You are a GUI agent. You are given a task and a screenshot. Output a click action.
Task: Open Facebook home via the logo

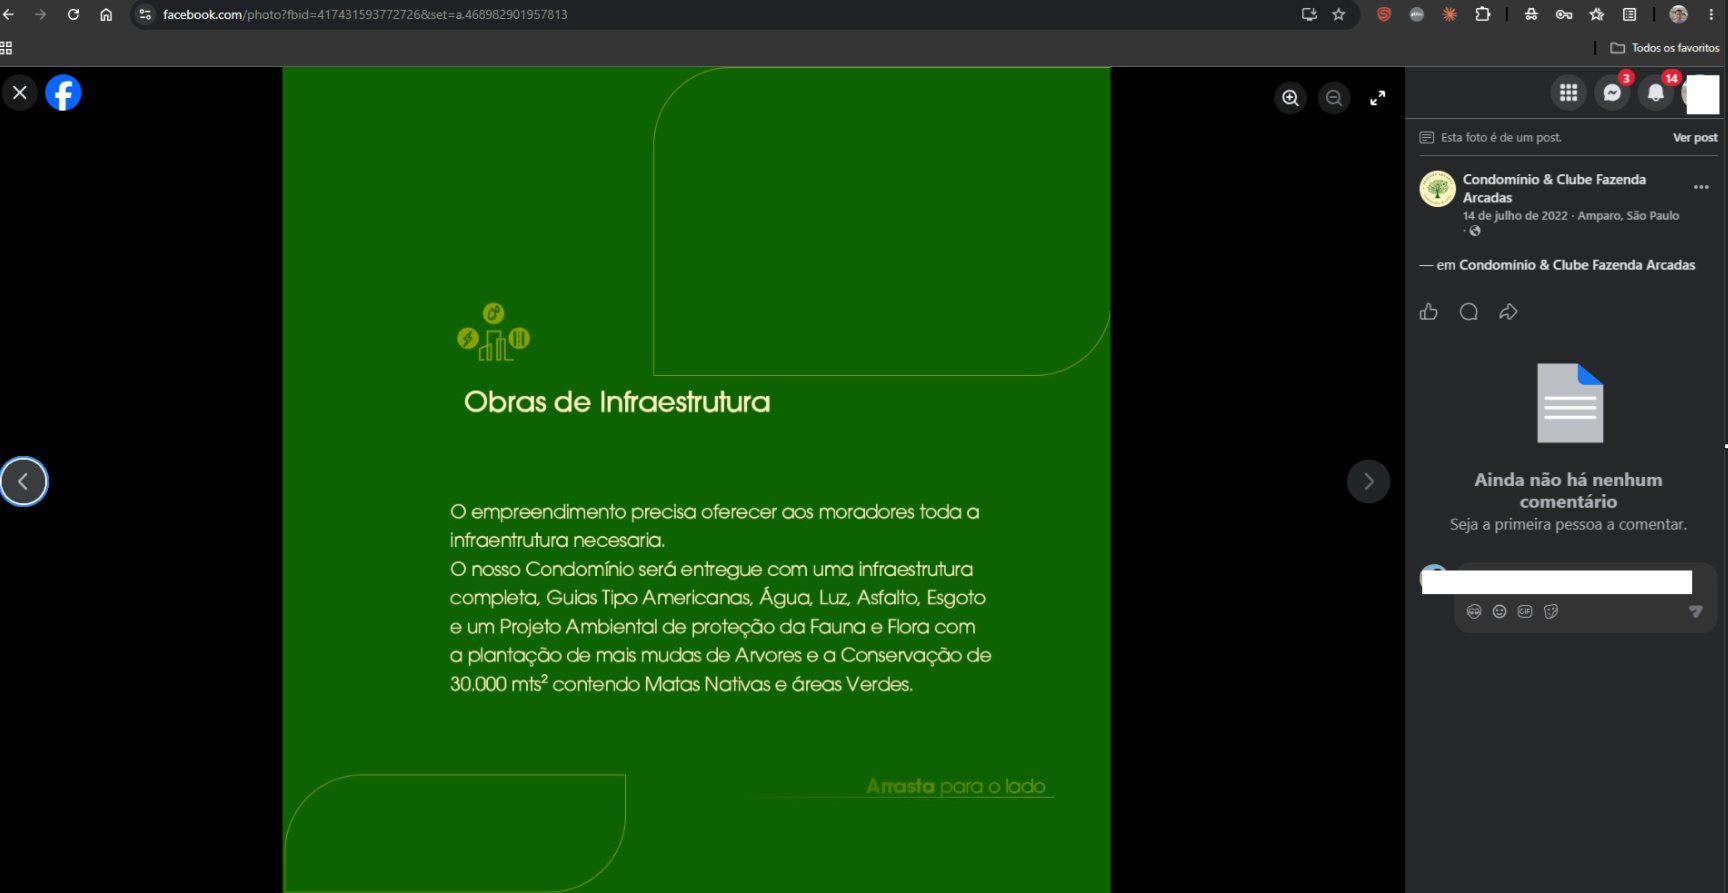click(63, 93)
